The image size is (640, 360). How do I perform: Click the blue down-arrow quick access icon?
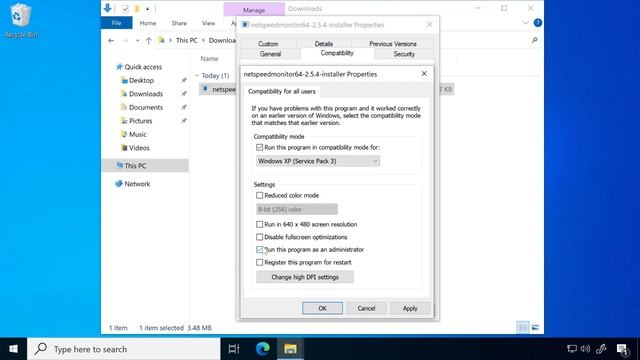point(107,8)
